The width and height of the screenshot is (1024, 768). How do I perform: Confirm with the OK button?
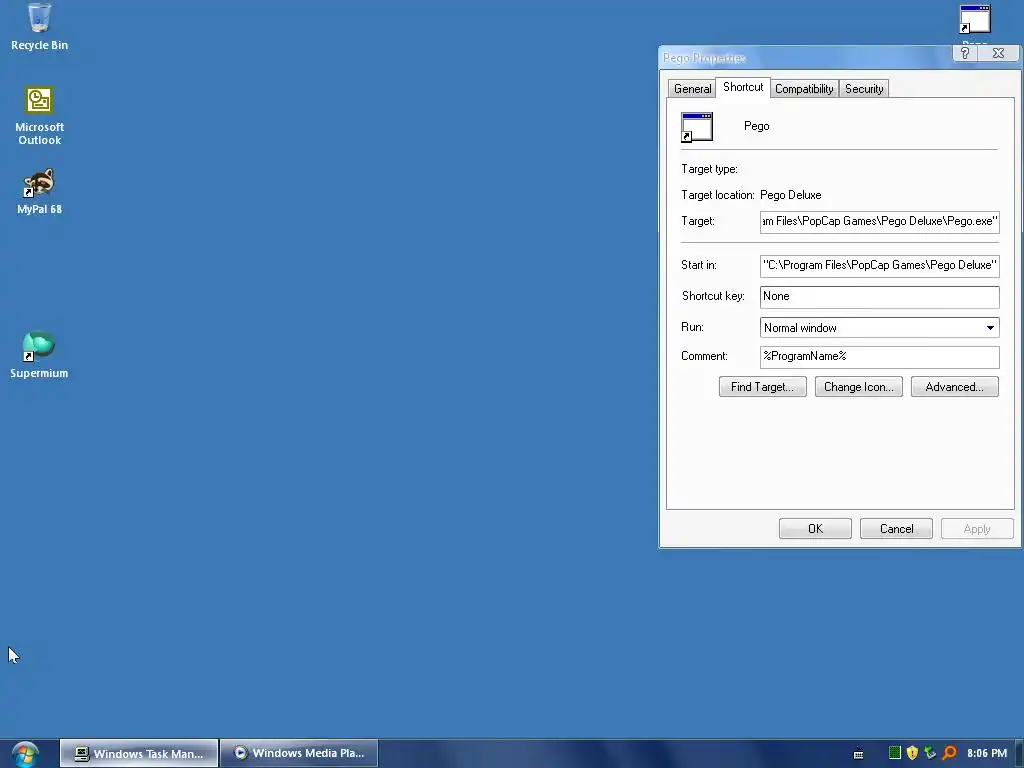pos(815,528)
